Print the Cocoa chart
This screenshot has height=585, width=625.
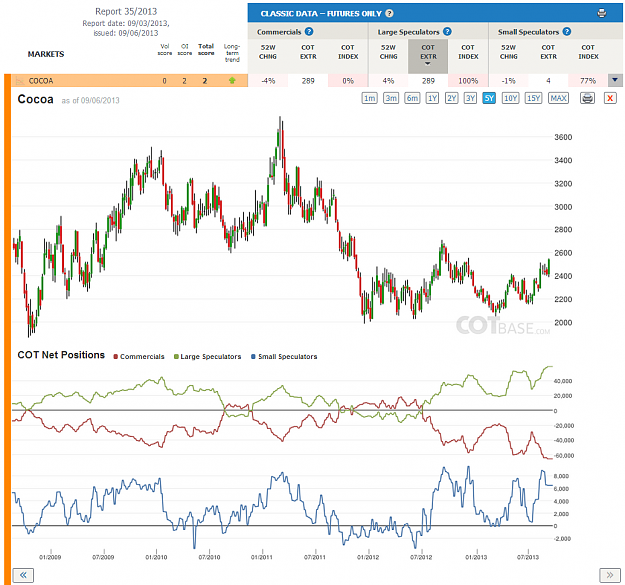coord(588,98)
